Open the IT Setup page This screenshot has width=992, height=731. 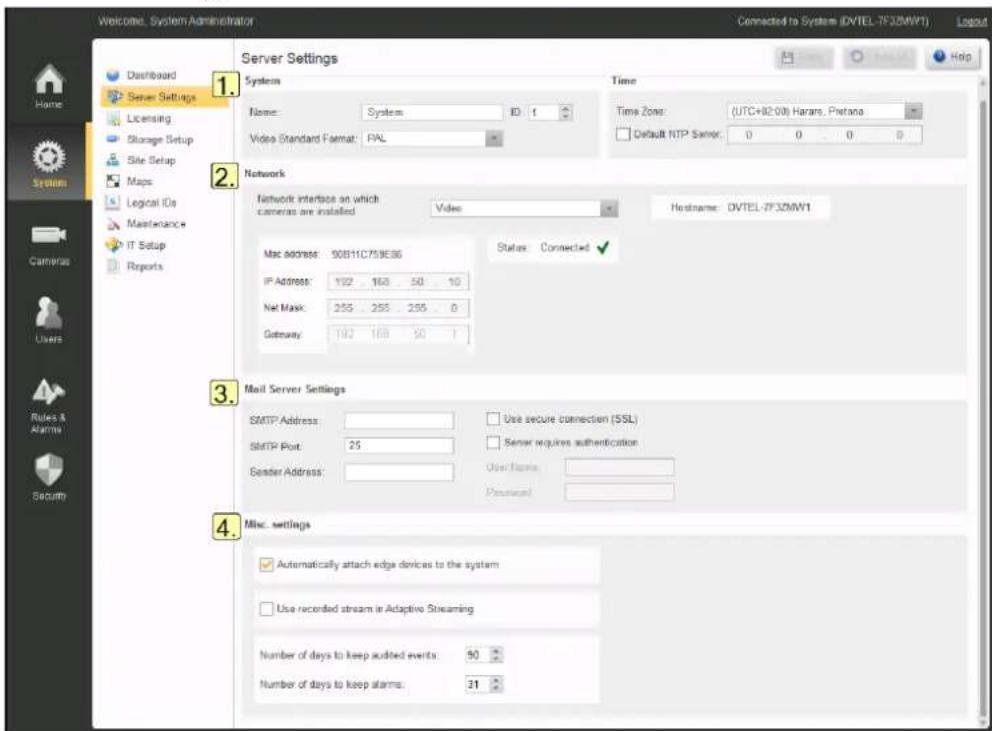point(146,245)
